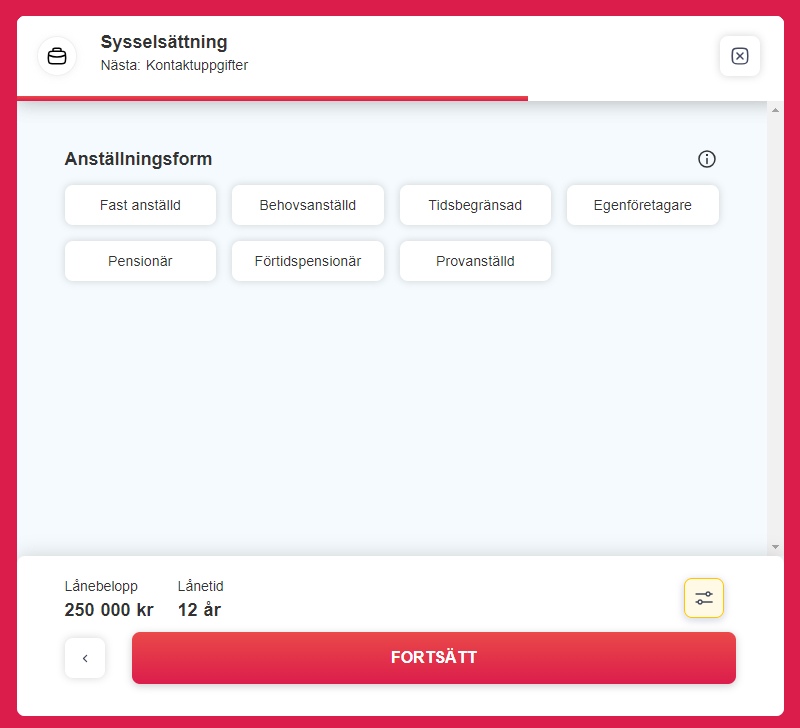The image size is (800, 728).
Task: Open the loan adjustment sliders icon
Action: pos(704,597)
